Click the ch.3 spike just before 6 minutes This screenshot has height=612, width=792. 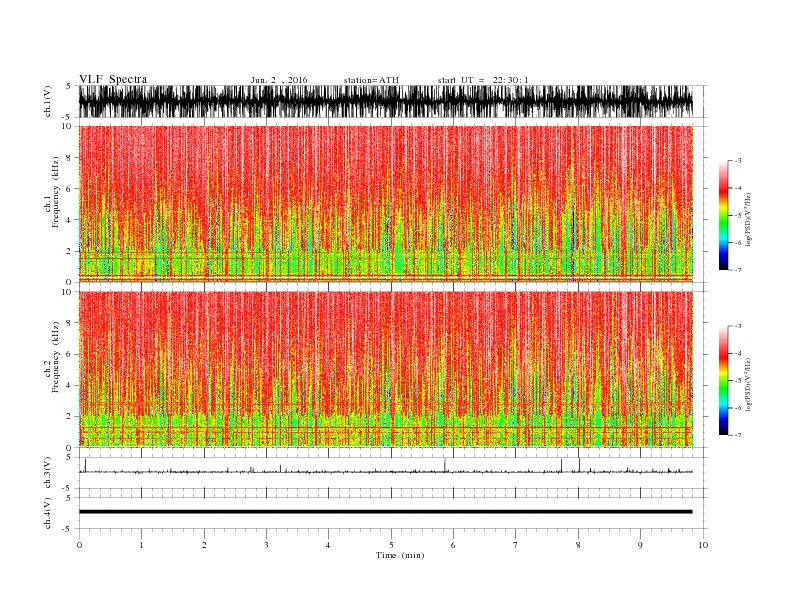pos(445,465)
